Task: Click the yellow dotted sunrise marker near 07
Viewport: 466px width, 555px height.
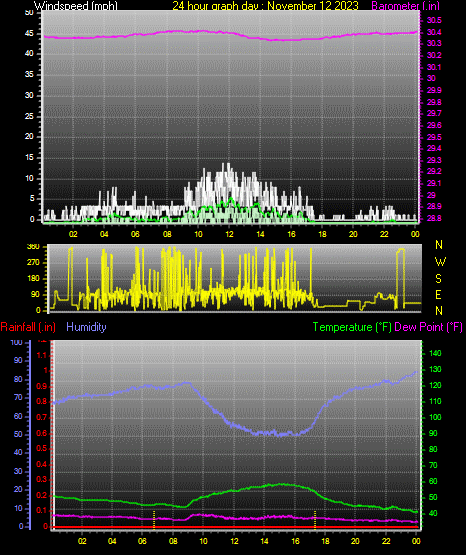Action: point(154,520)
